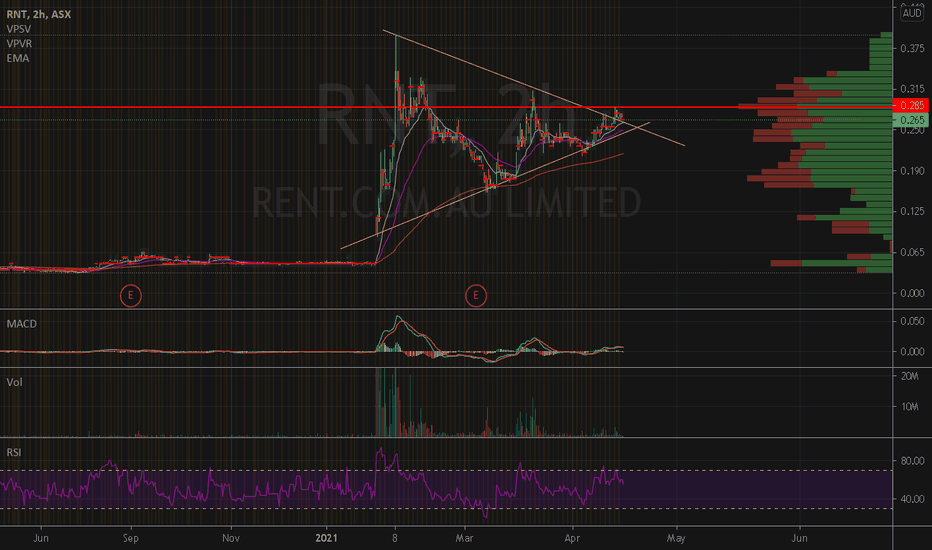Click the 10M volume axis value
Screen dimensions: 932x550
point(910,407)
